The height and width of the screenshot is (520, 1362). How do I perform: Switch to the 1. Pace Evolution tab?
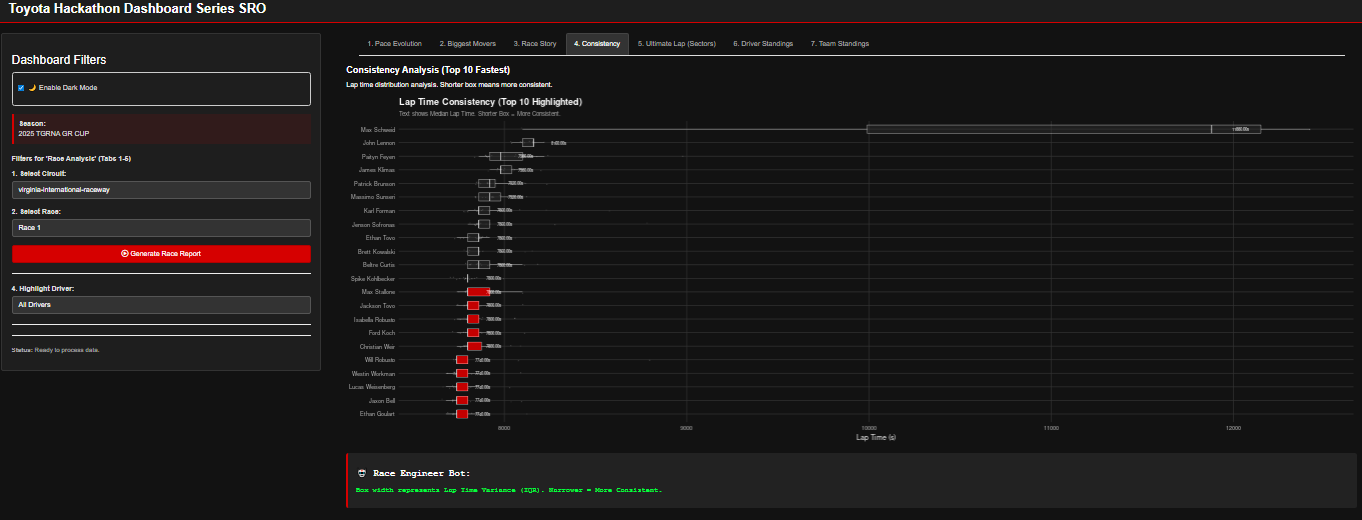[x=394, y=44]
